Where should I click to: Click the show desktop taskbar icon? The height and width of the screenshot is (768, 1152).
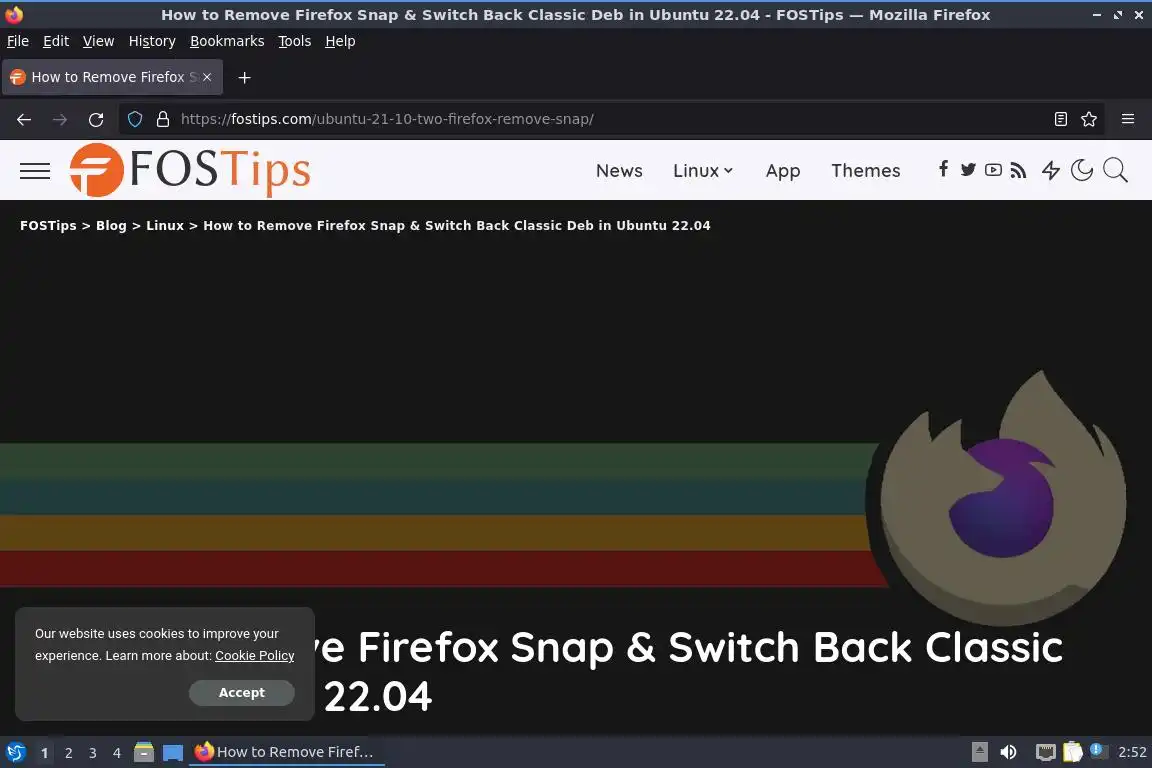pyautogui.click(x=173, y=752)
